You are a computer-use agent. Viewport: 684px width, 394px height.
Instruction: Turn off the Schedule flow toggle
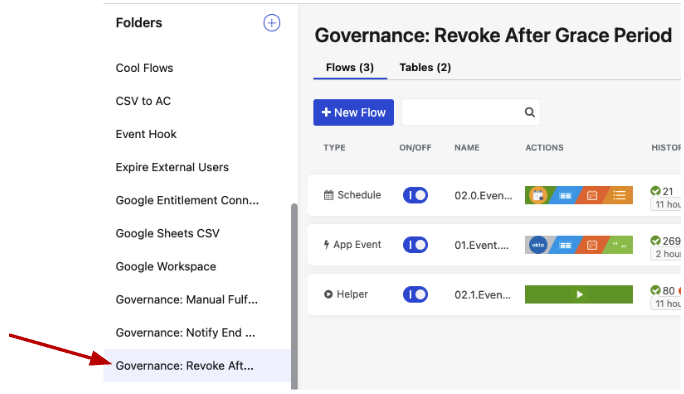tap(415, 195)
